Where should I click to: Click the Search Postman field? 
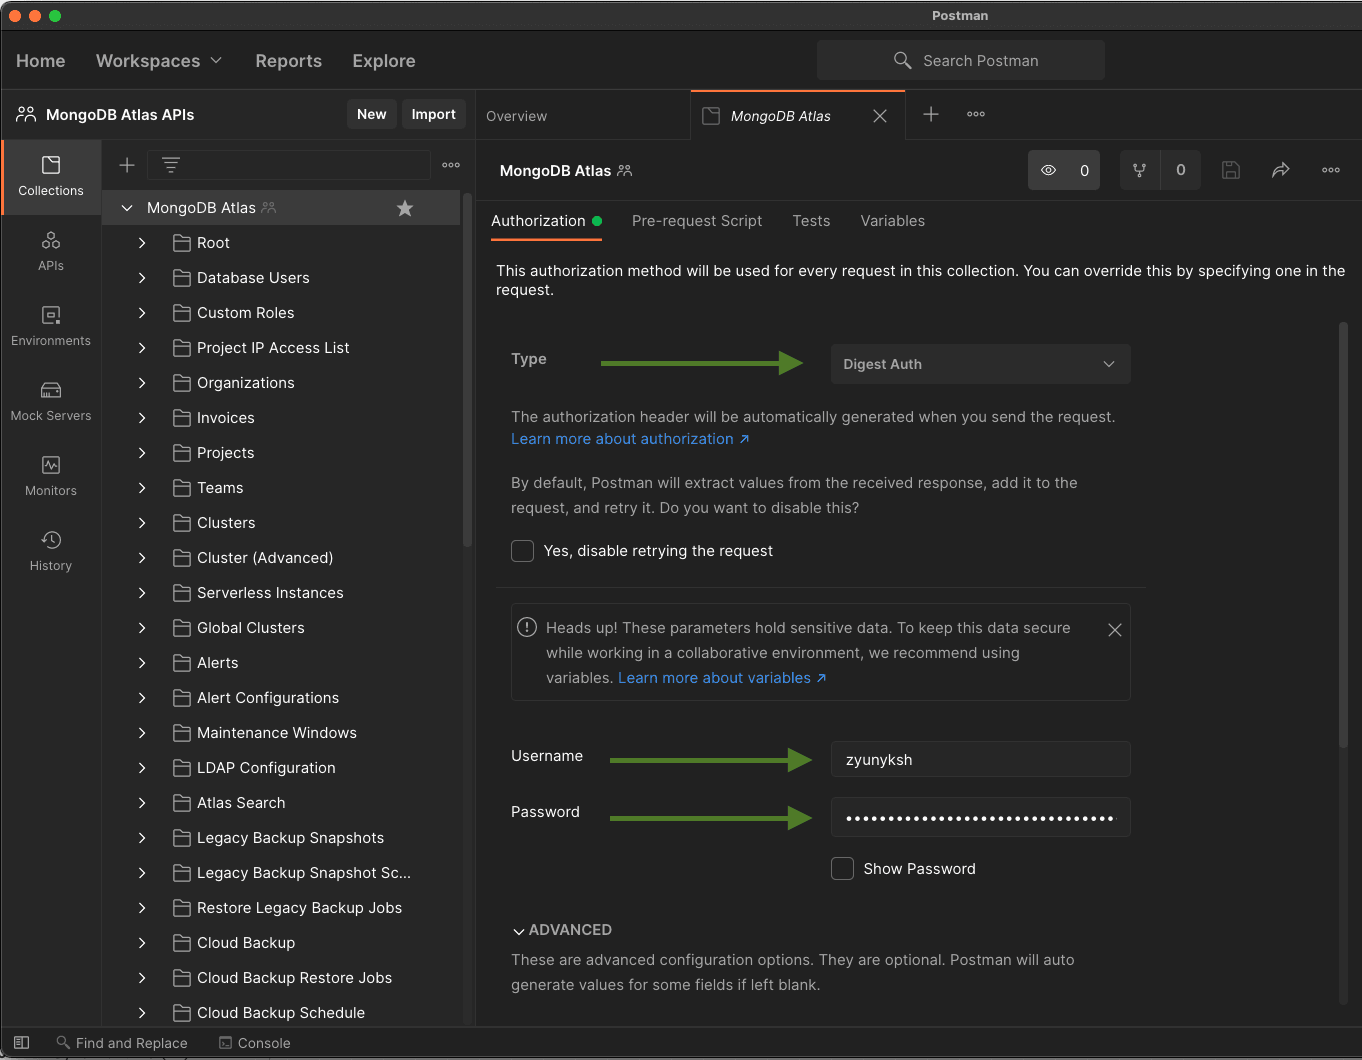coord(961,60)
